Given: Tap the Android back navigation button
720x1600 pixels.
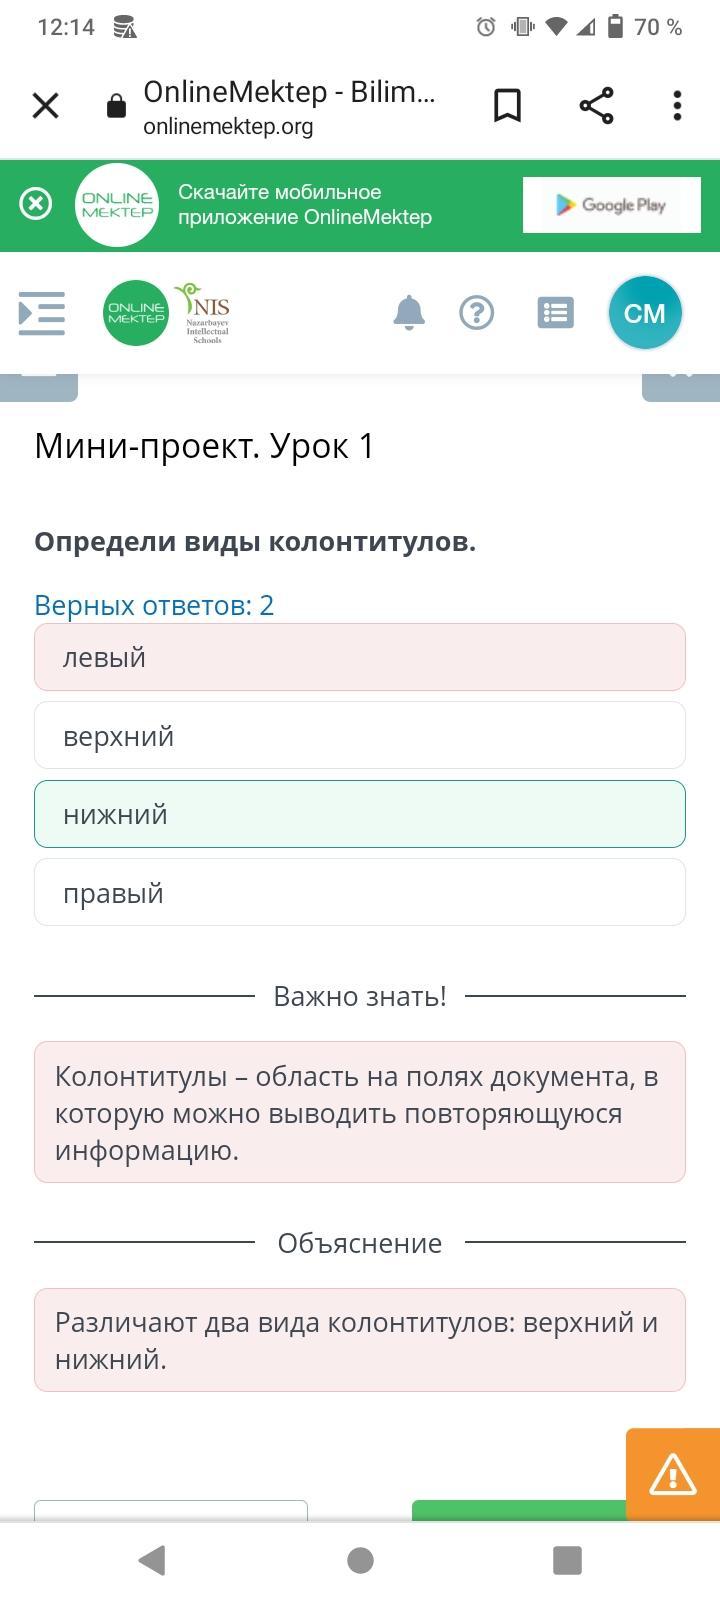Looking at the screenshot, I should click(x=152, y=1560).
